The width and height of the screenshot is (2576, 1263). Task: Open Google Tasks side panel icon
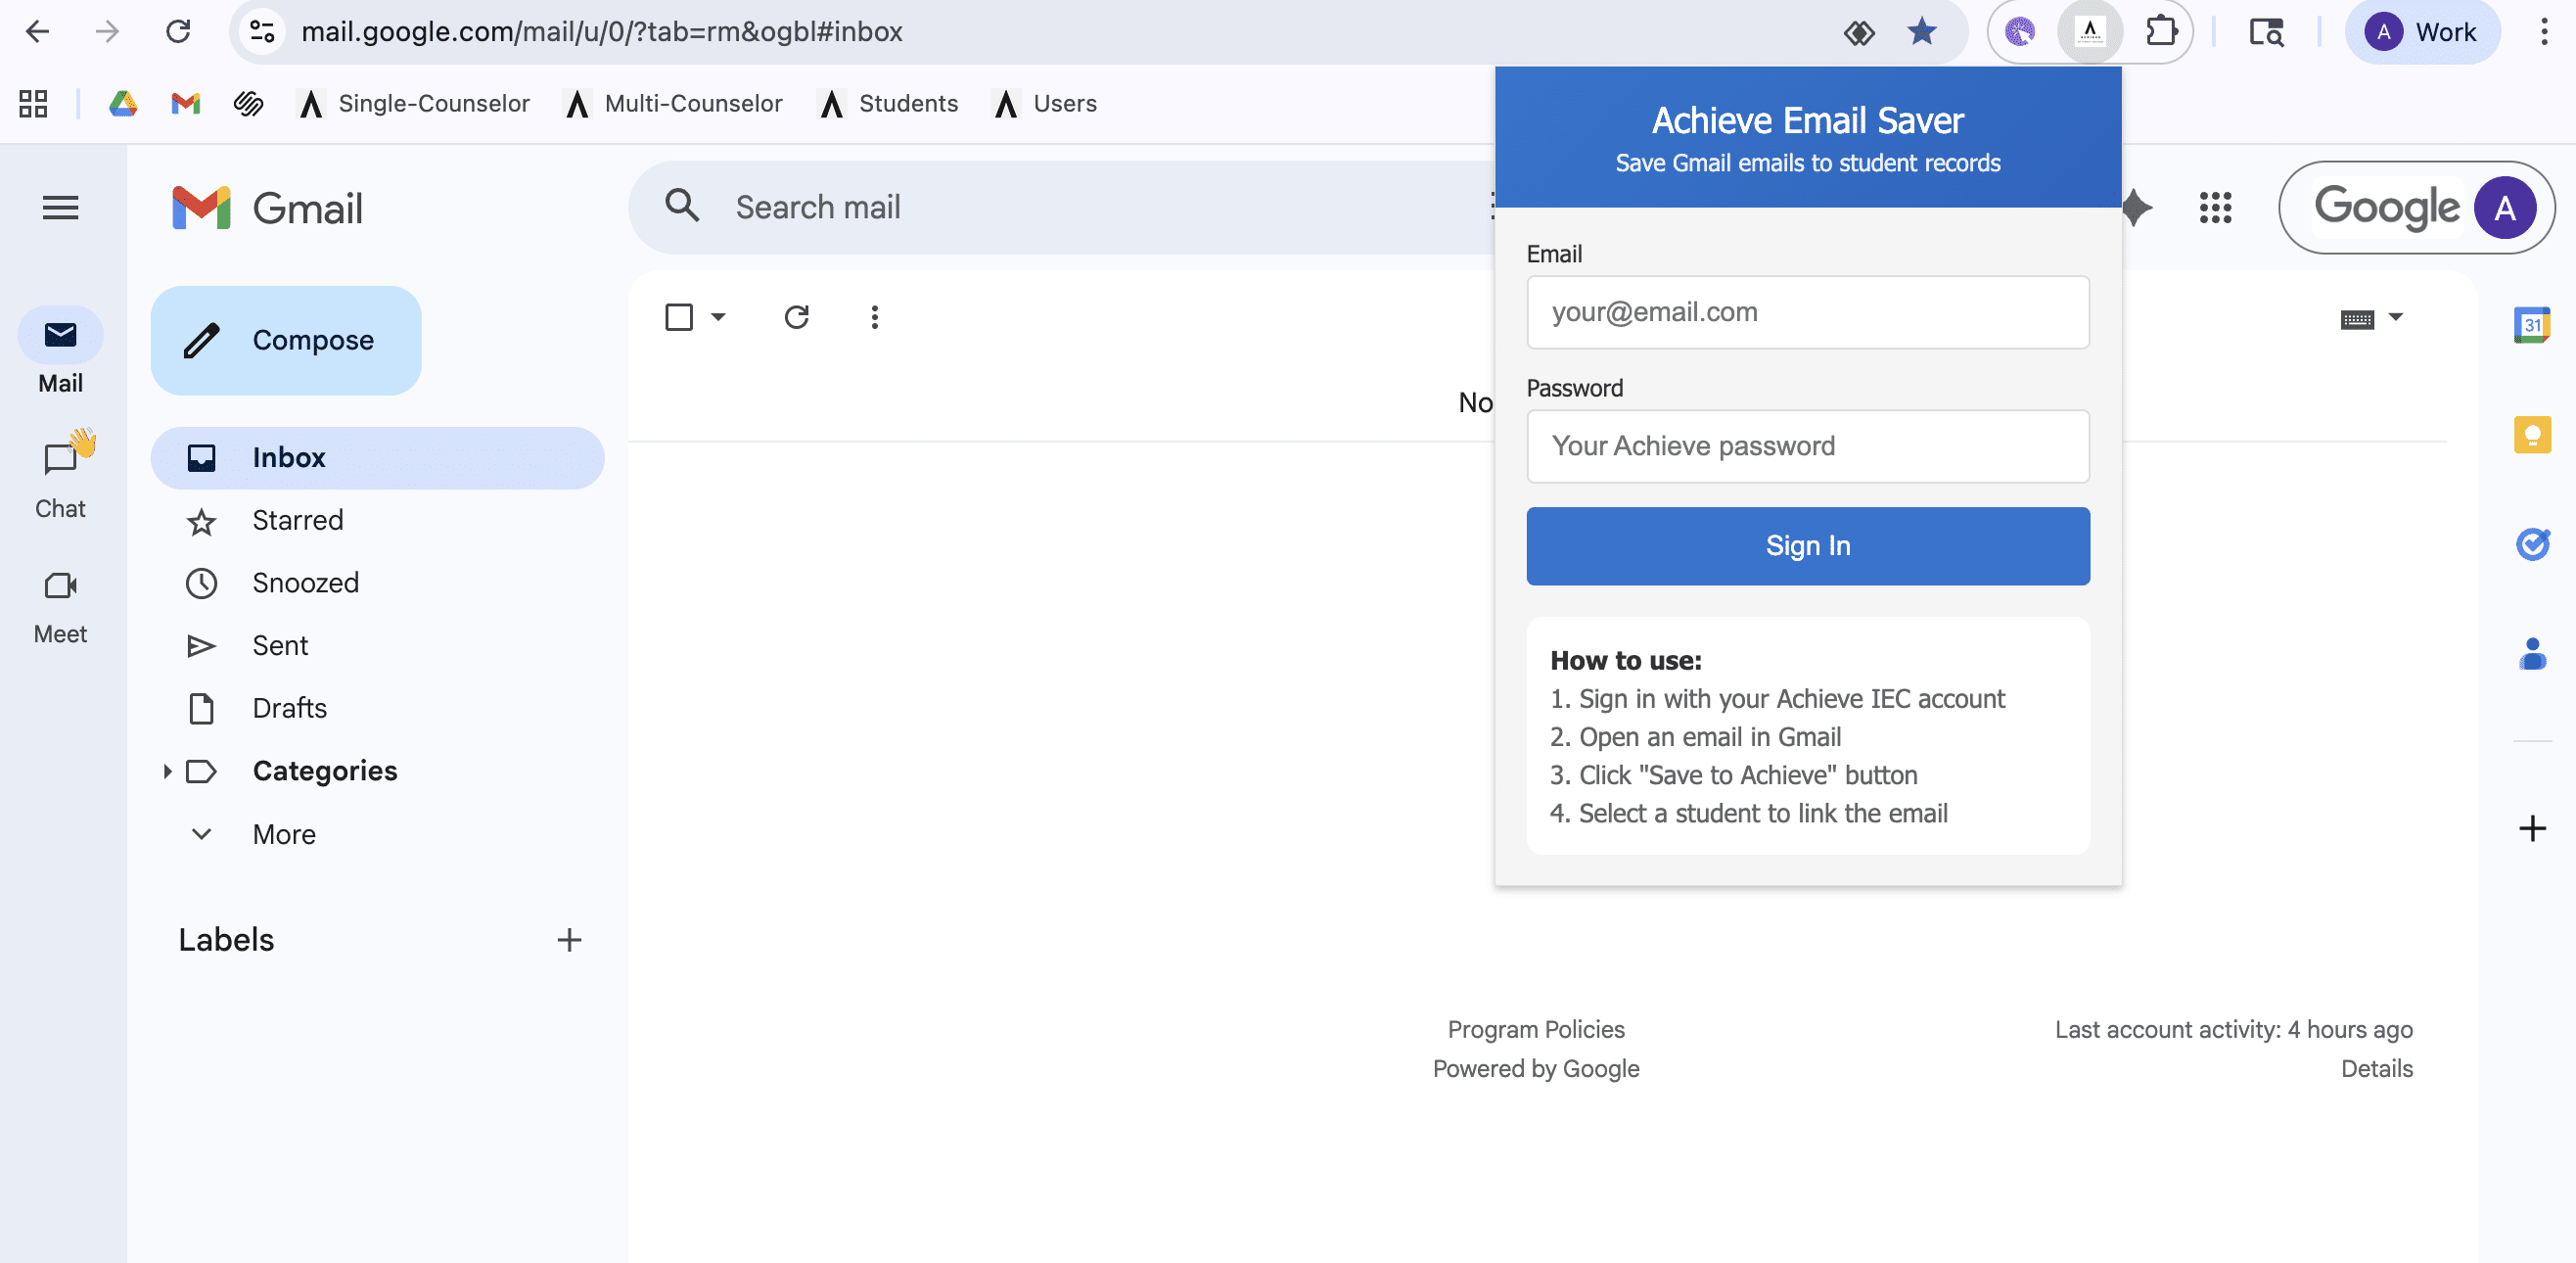(x=2532, y=544)
